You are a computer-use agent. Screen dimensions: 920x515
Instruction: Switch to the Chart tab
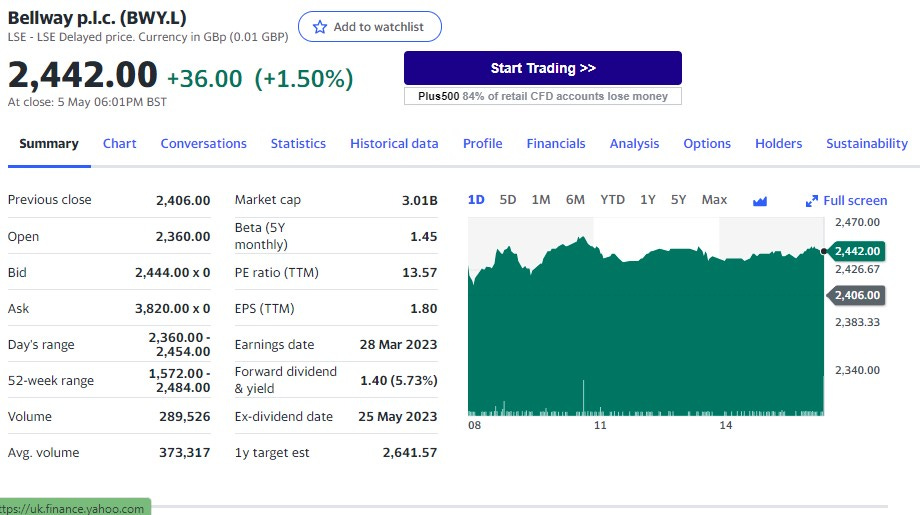tap(120, 144)
